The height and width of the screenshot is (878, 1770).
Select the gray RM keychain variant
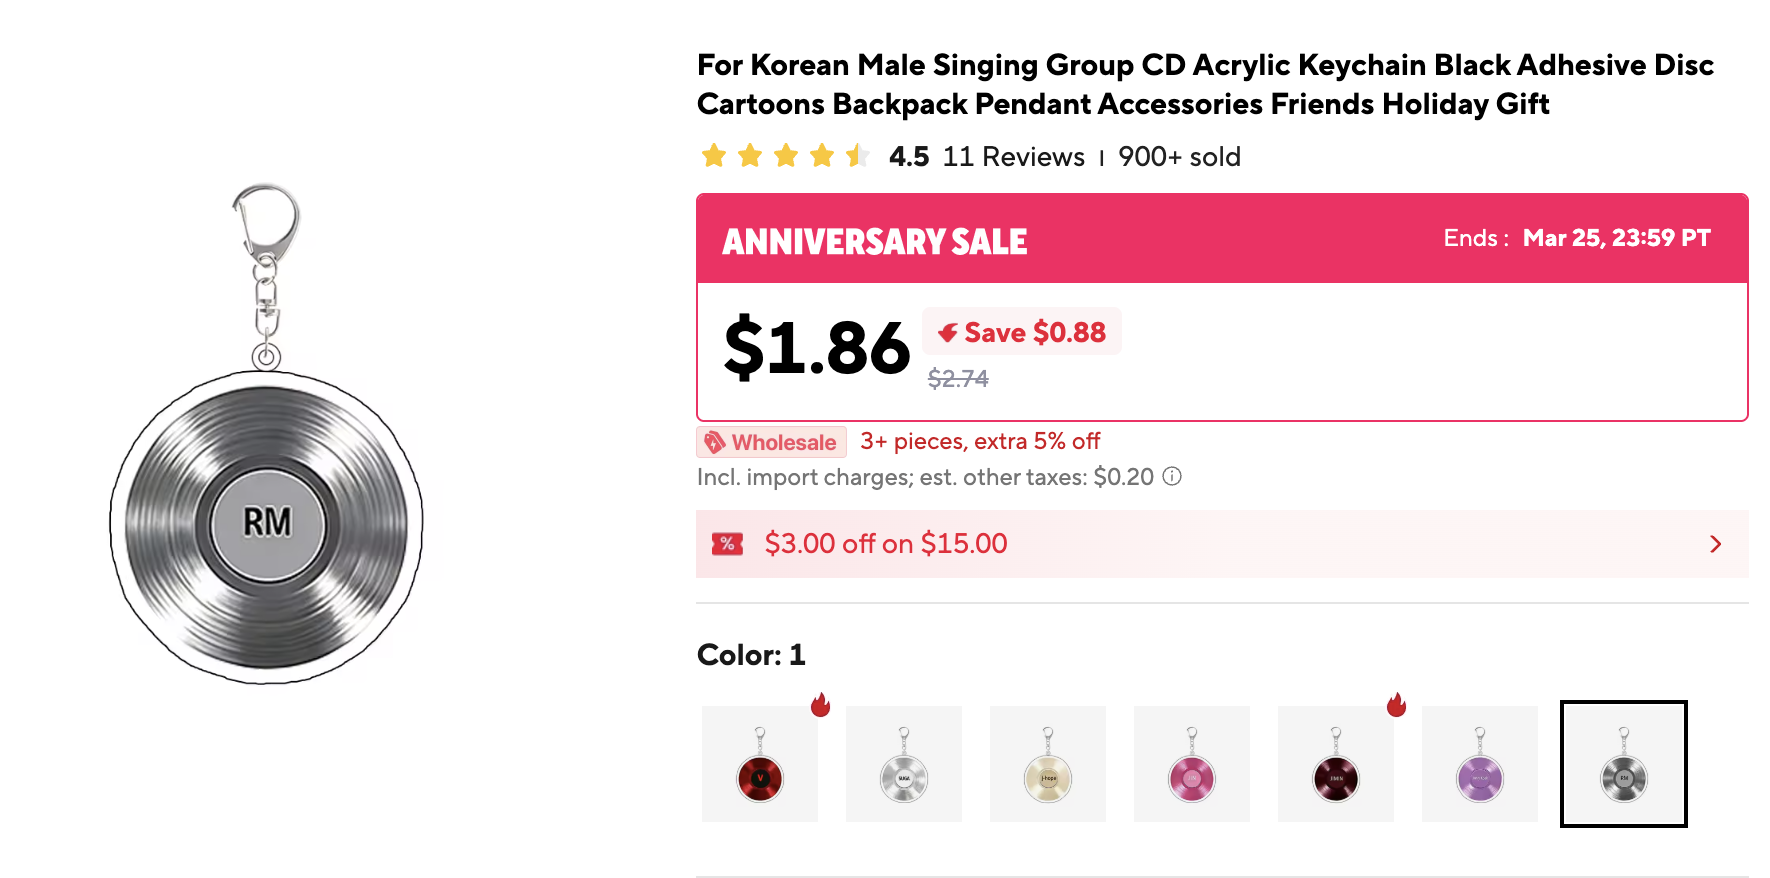(x=1623, y=764)
